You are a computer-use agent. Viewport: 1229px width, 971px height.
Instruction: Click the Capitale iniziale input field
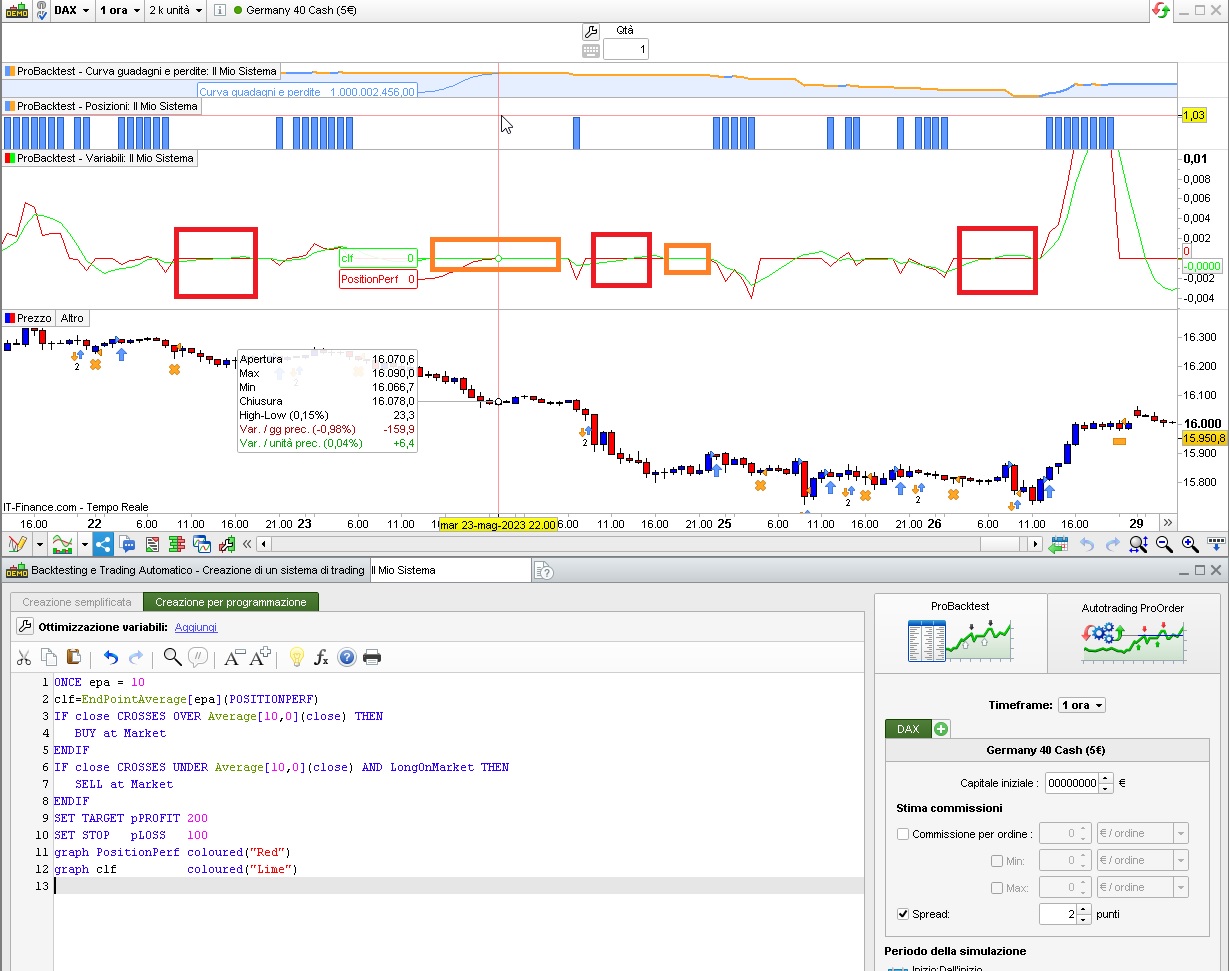(1071, 783)
